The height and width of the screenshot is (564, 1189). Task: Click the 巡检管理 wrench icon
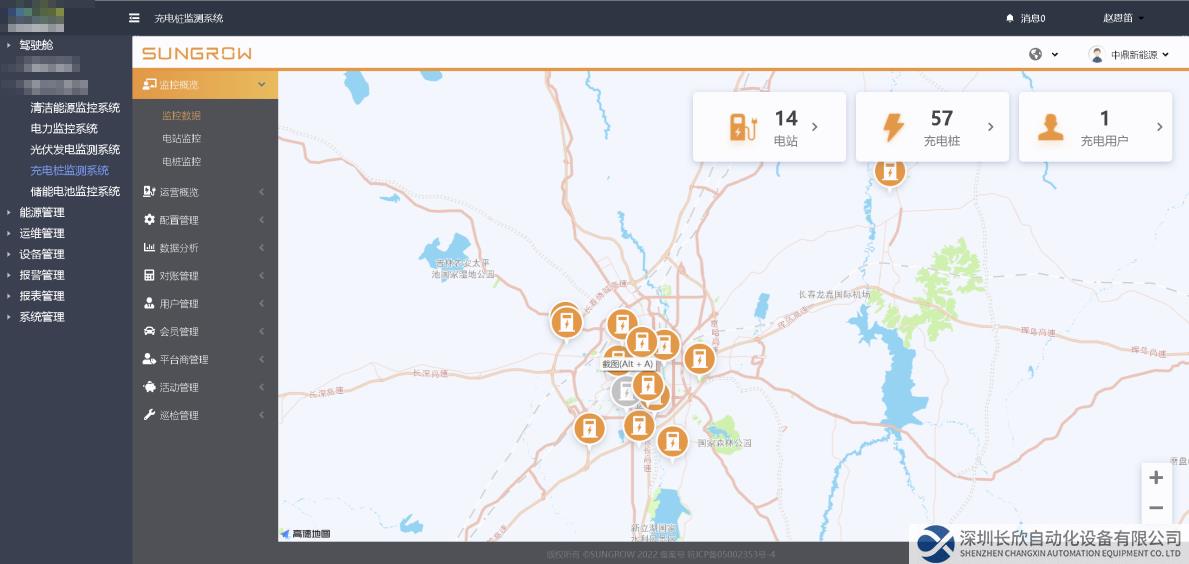149,415
